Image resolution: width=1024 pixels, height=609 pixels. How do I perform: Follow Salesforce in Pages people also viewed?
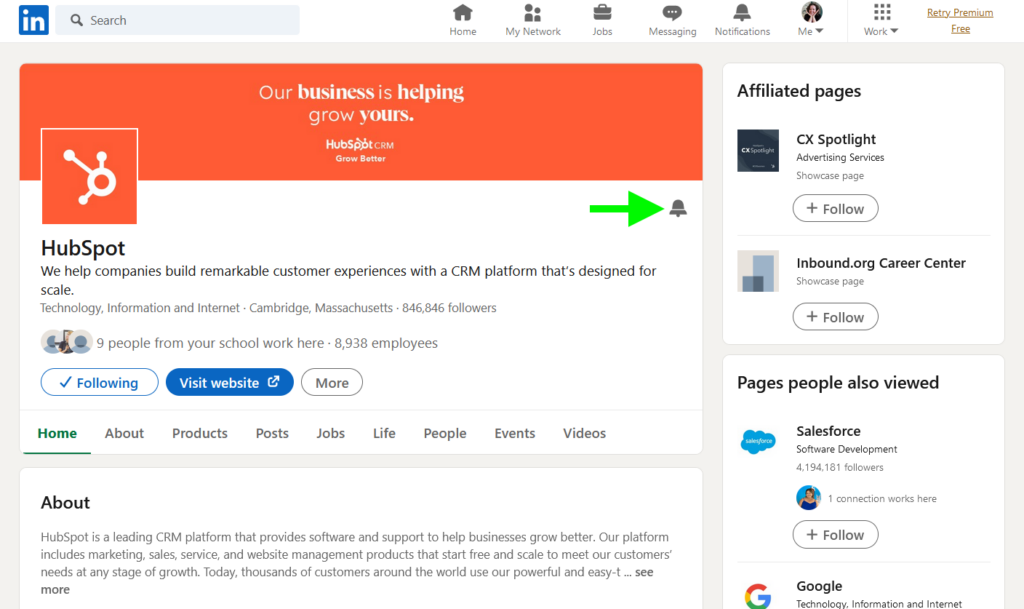coord(835,534)
